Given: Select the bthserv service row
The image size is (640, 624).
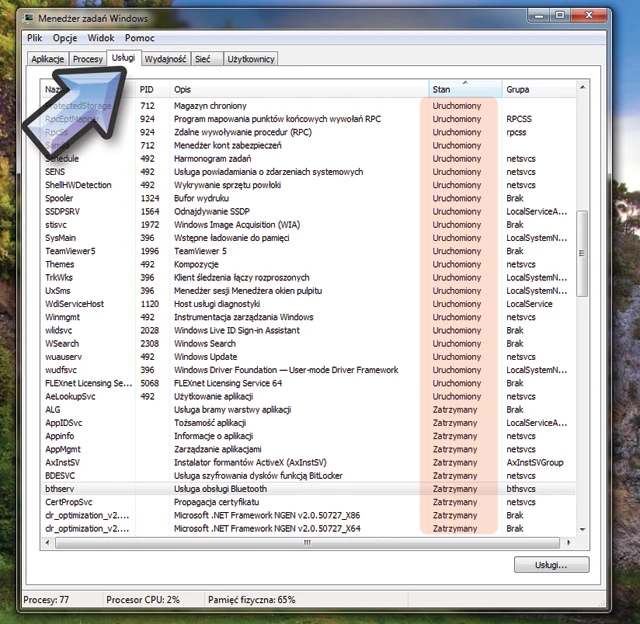Looking at the screenshot, I should (308, 489).
